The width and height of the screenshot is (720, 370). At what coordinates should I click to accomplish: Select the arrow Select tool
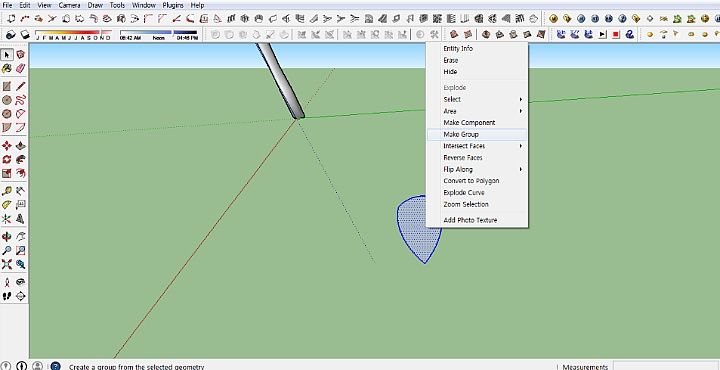[7, 55]
